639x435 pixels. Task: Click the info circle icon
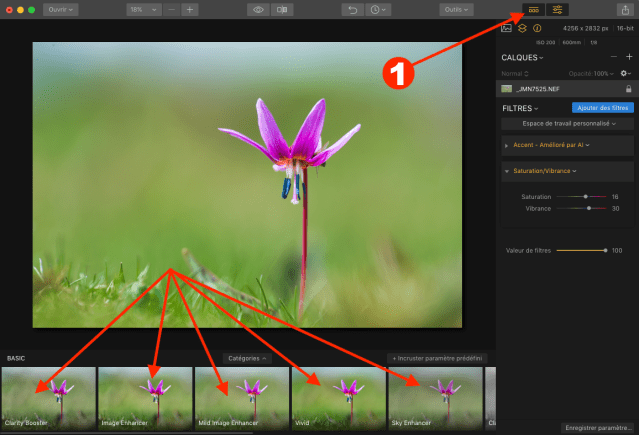point(535,28)
